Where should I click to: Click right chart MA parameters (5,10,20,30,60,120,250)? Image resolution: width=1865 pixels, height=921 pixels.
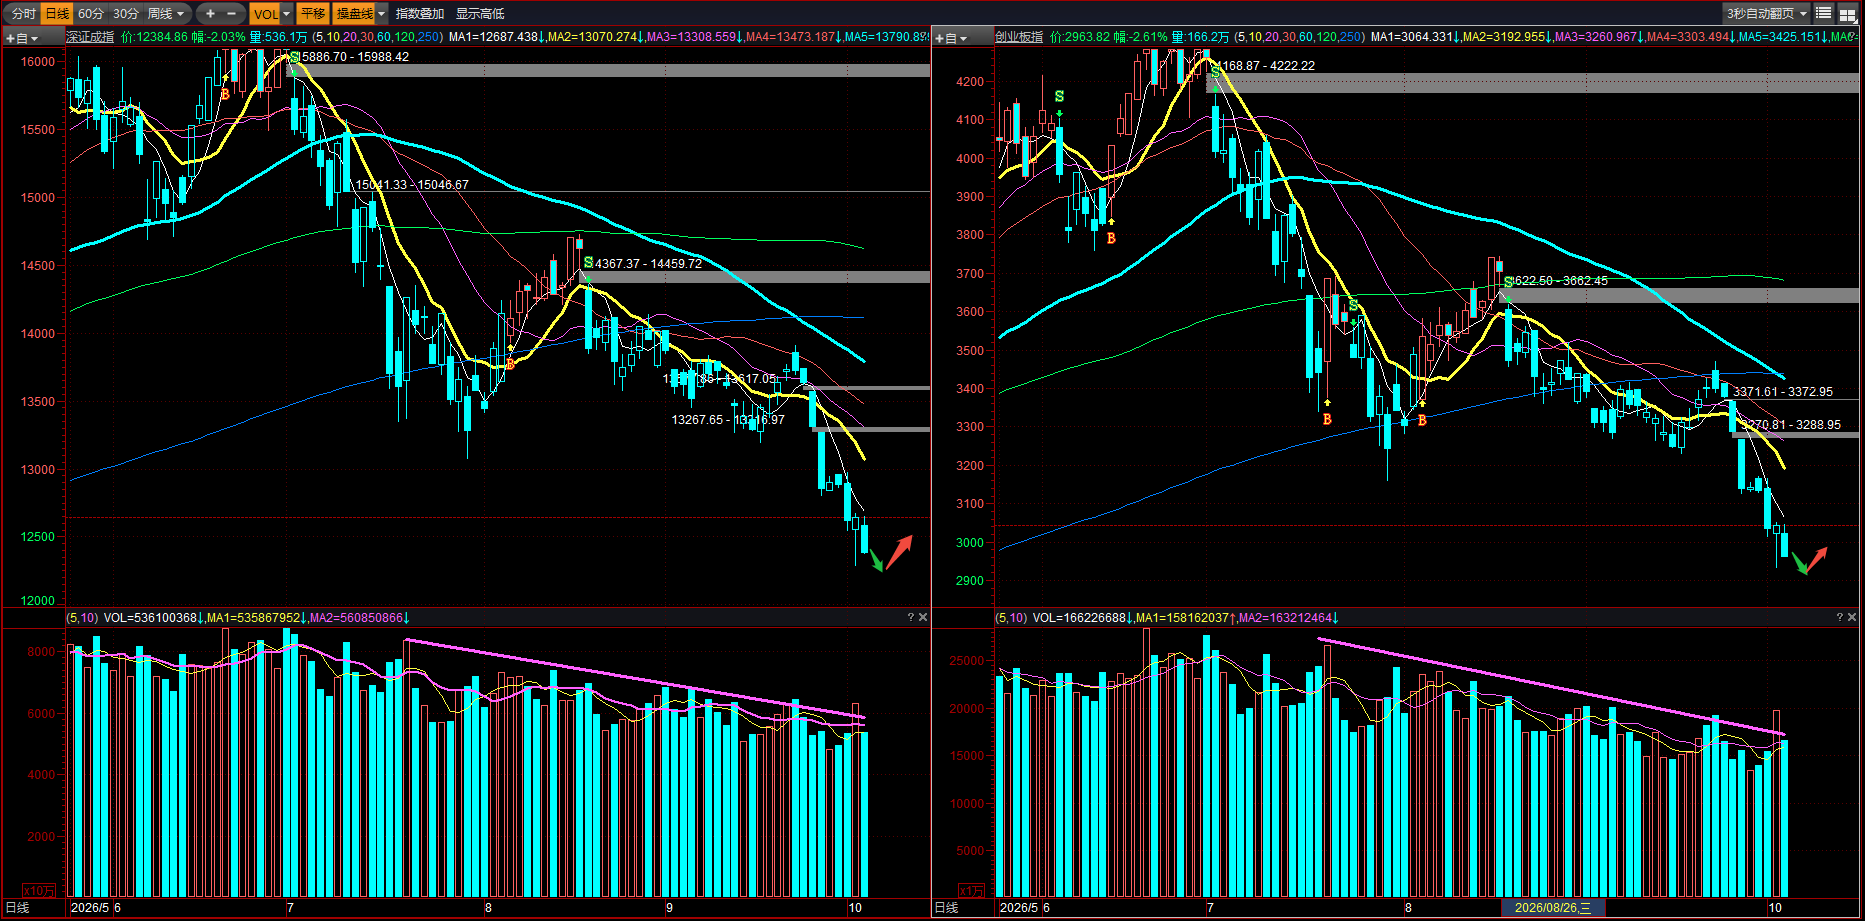1299,37
